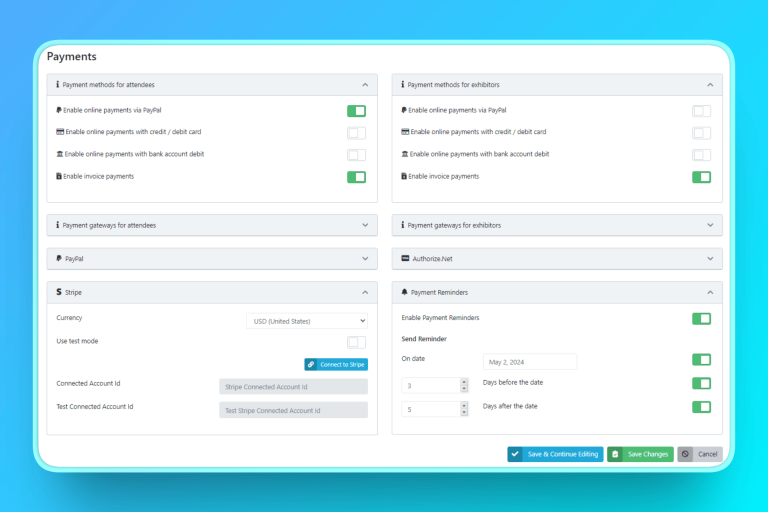The width and height of the screenshot is (768, 512).
Task: Click the card icon next to Authorize.Net
Action: pyautogui.click(x=405, y=258)
